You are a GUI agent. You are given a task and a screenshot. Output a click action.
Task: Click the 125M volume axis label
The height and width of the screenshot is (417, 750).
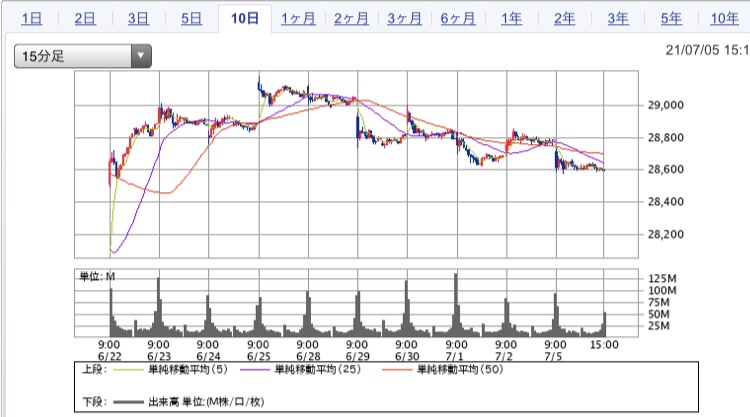[662, 278]
